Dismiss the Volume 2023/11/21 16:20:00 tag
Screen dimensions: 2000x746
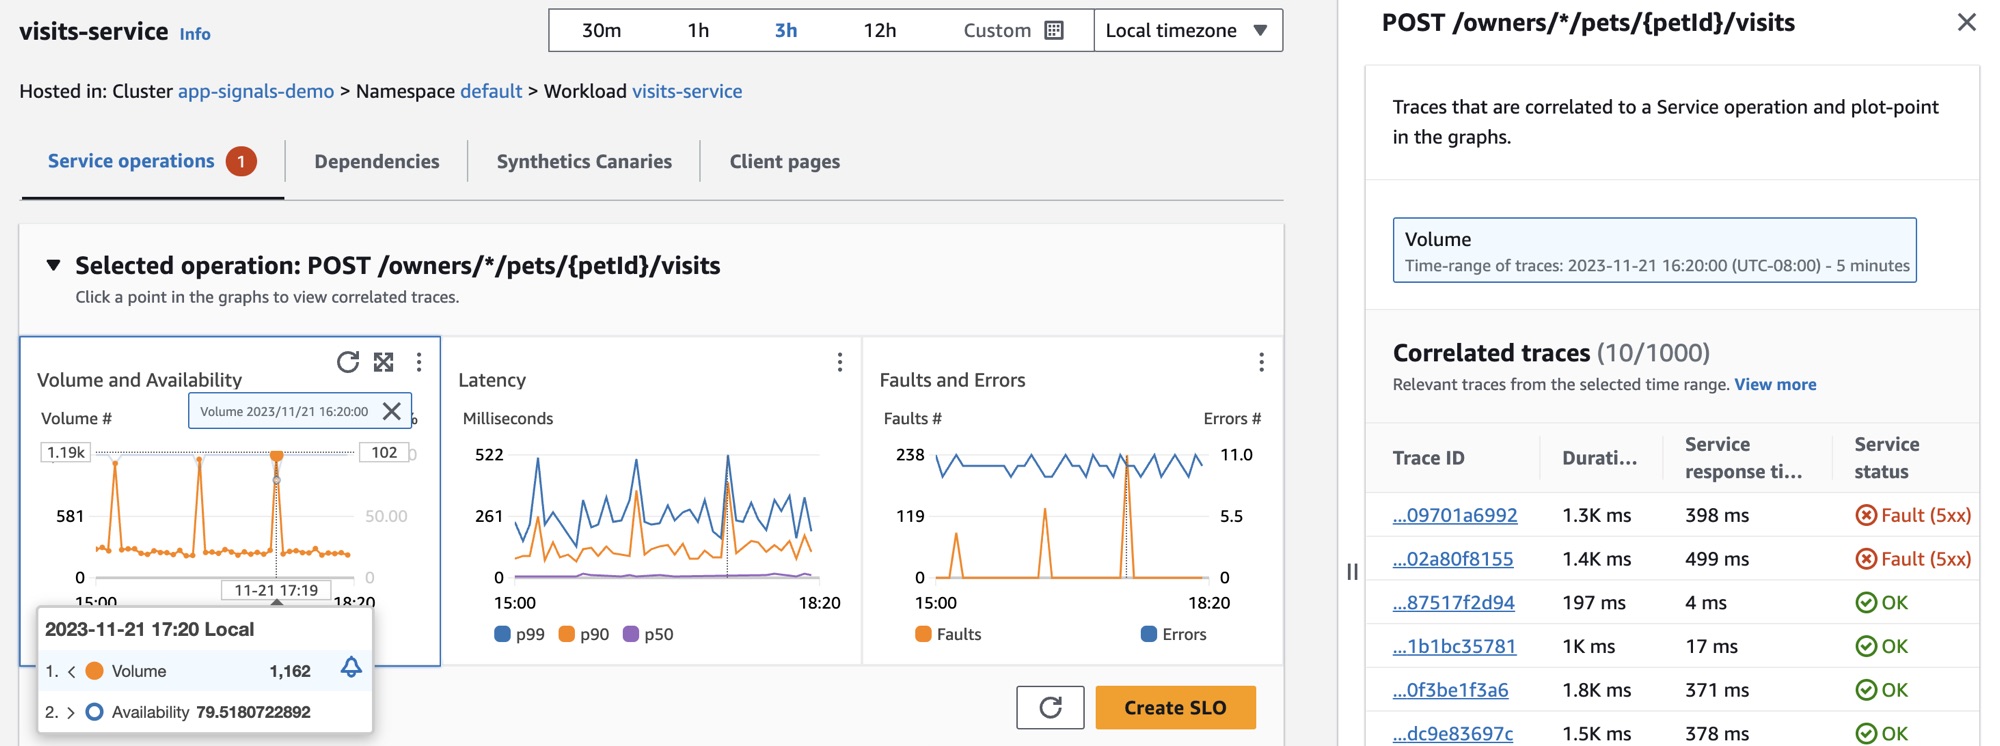point(392,411)
